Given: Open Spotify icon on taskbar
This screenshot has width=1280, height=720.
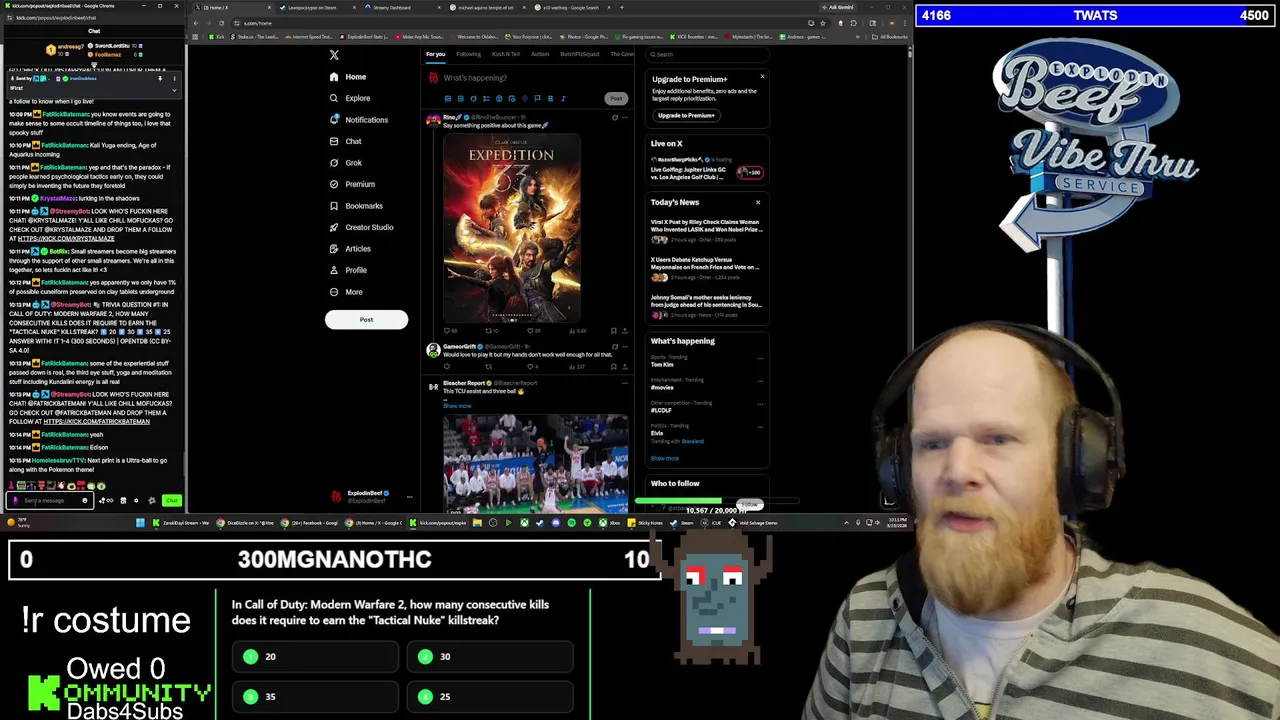Looking at the screenshot, I should tap(572, 522).
